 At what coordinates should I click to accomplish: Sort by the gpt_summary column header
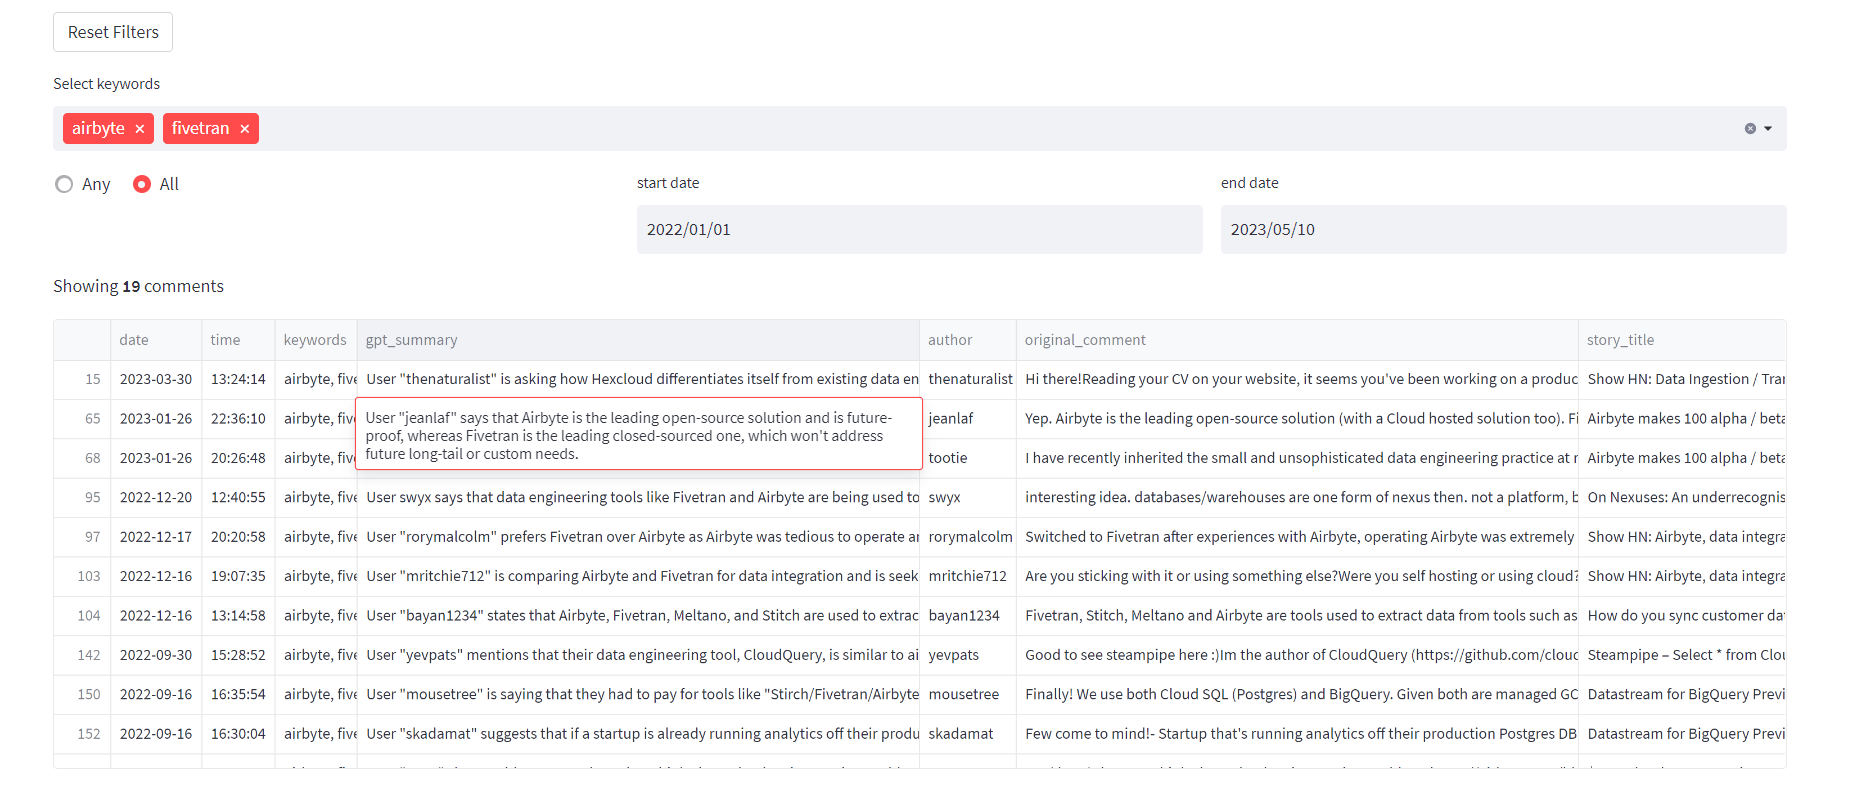638,340
